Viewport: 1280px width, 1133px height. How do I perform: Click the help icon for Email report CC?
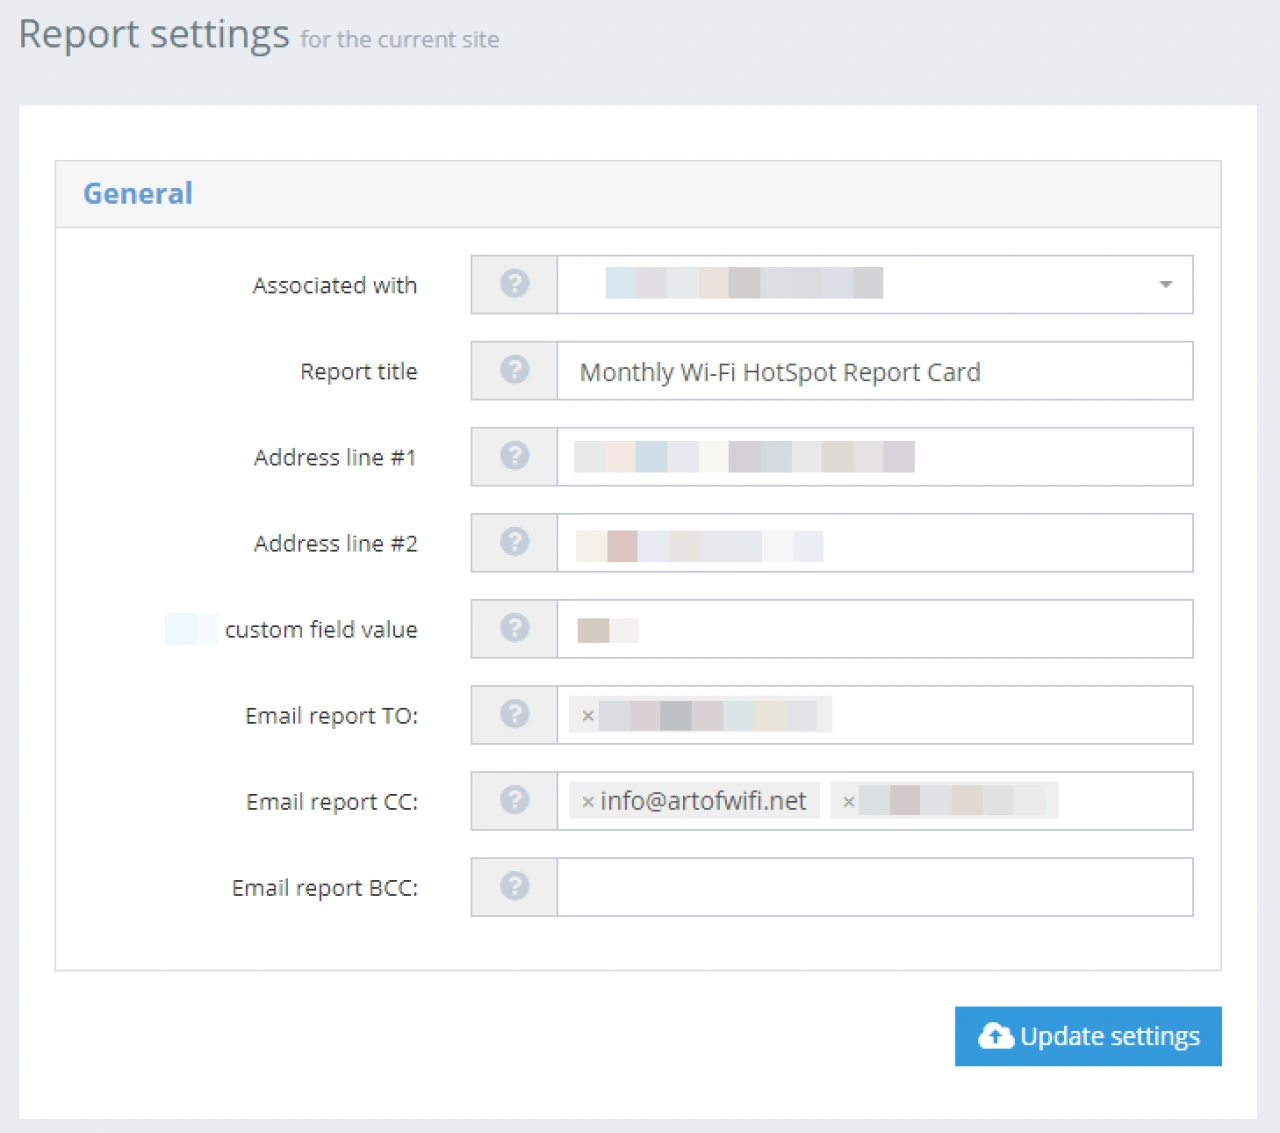click(x=514, y=800)
